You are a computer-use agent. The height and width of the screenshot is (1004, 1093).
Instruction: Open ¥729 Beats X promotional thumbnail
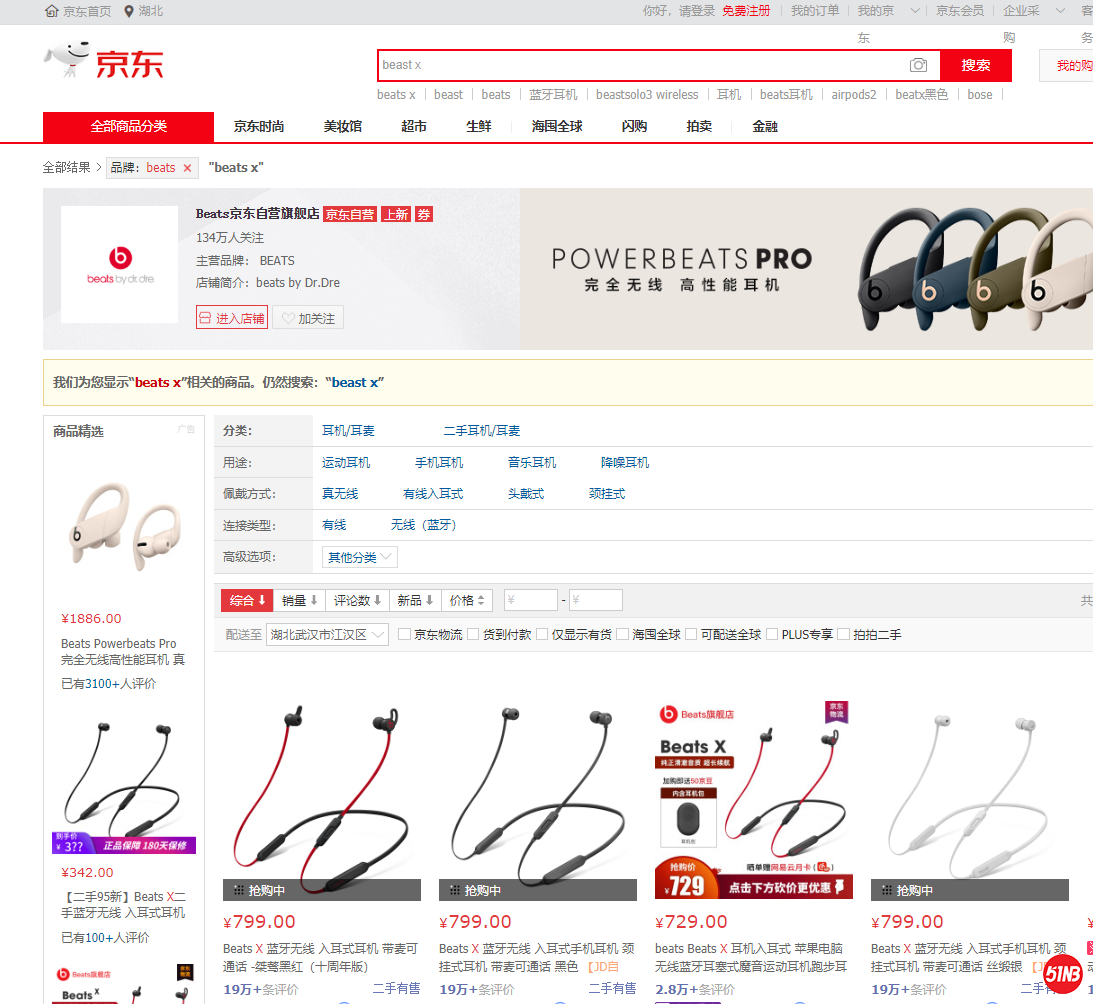(x=754, y=802)
